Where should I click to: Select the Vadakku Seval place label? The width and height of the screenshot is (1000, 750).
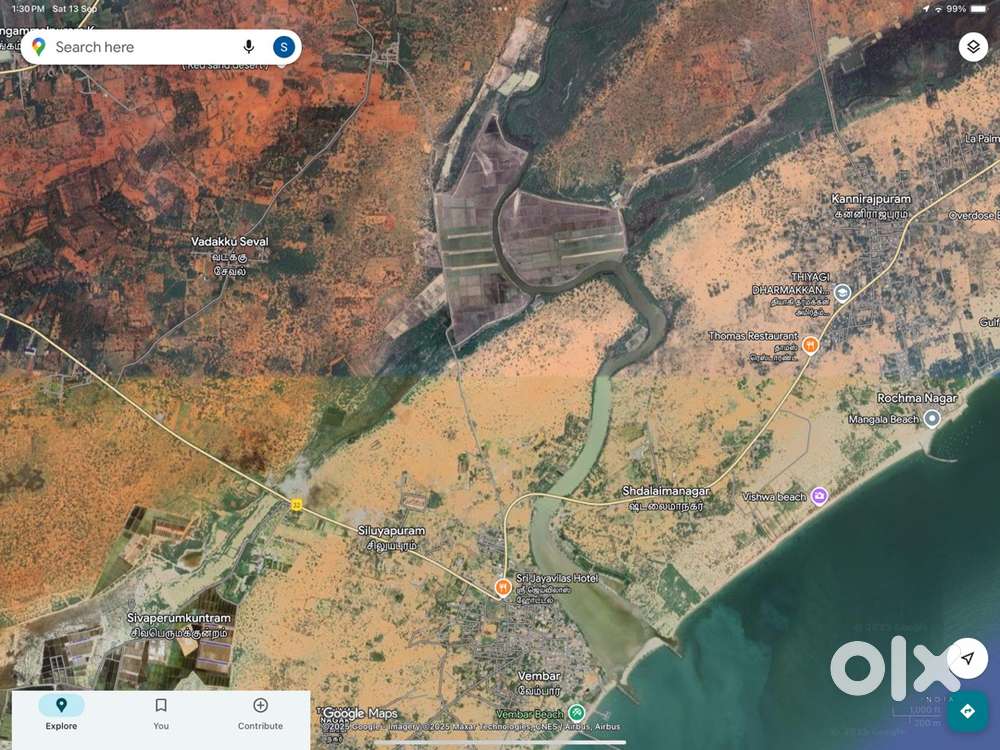[x=230, y=242]
